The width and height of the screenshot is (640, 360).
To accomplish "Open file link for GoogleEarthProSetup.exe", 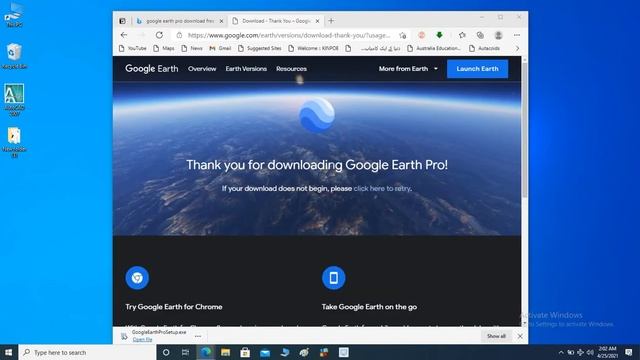I will [x=142, y=339].
